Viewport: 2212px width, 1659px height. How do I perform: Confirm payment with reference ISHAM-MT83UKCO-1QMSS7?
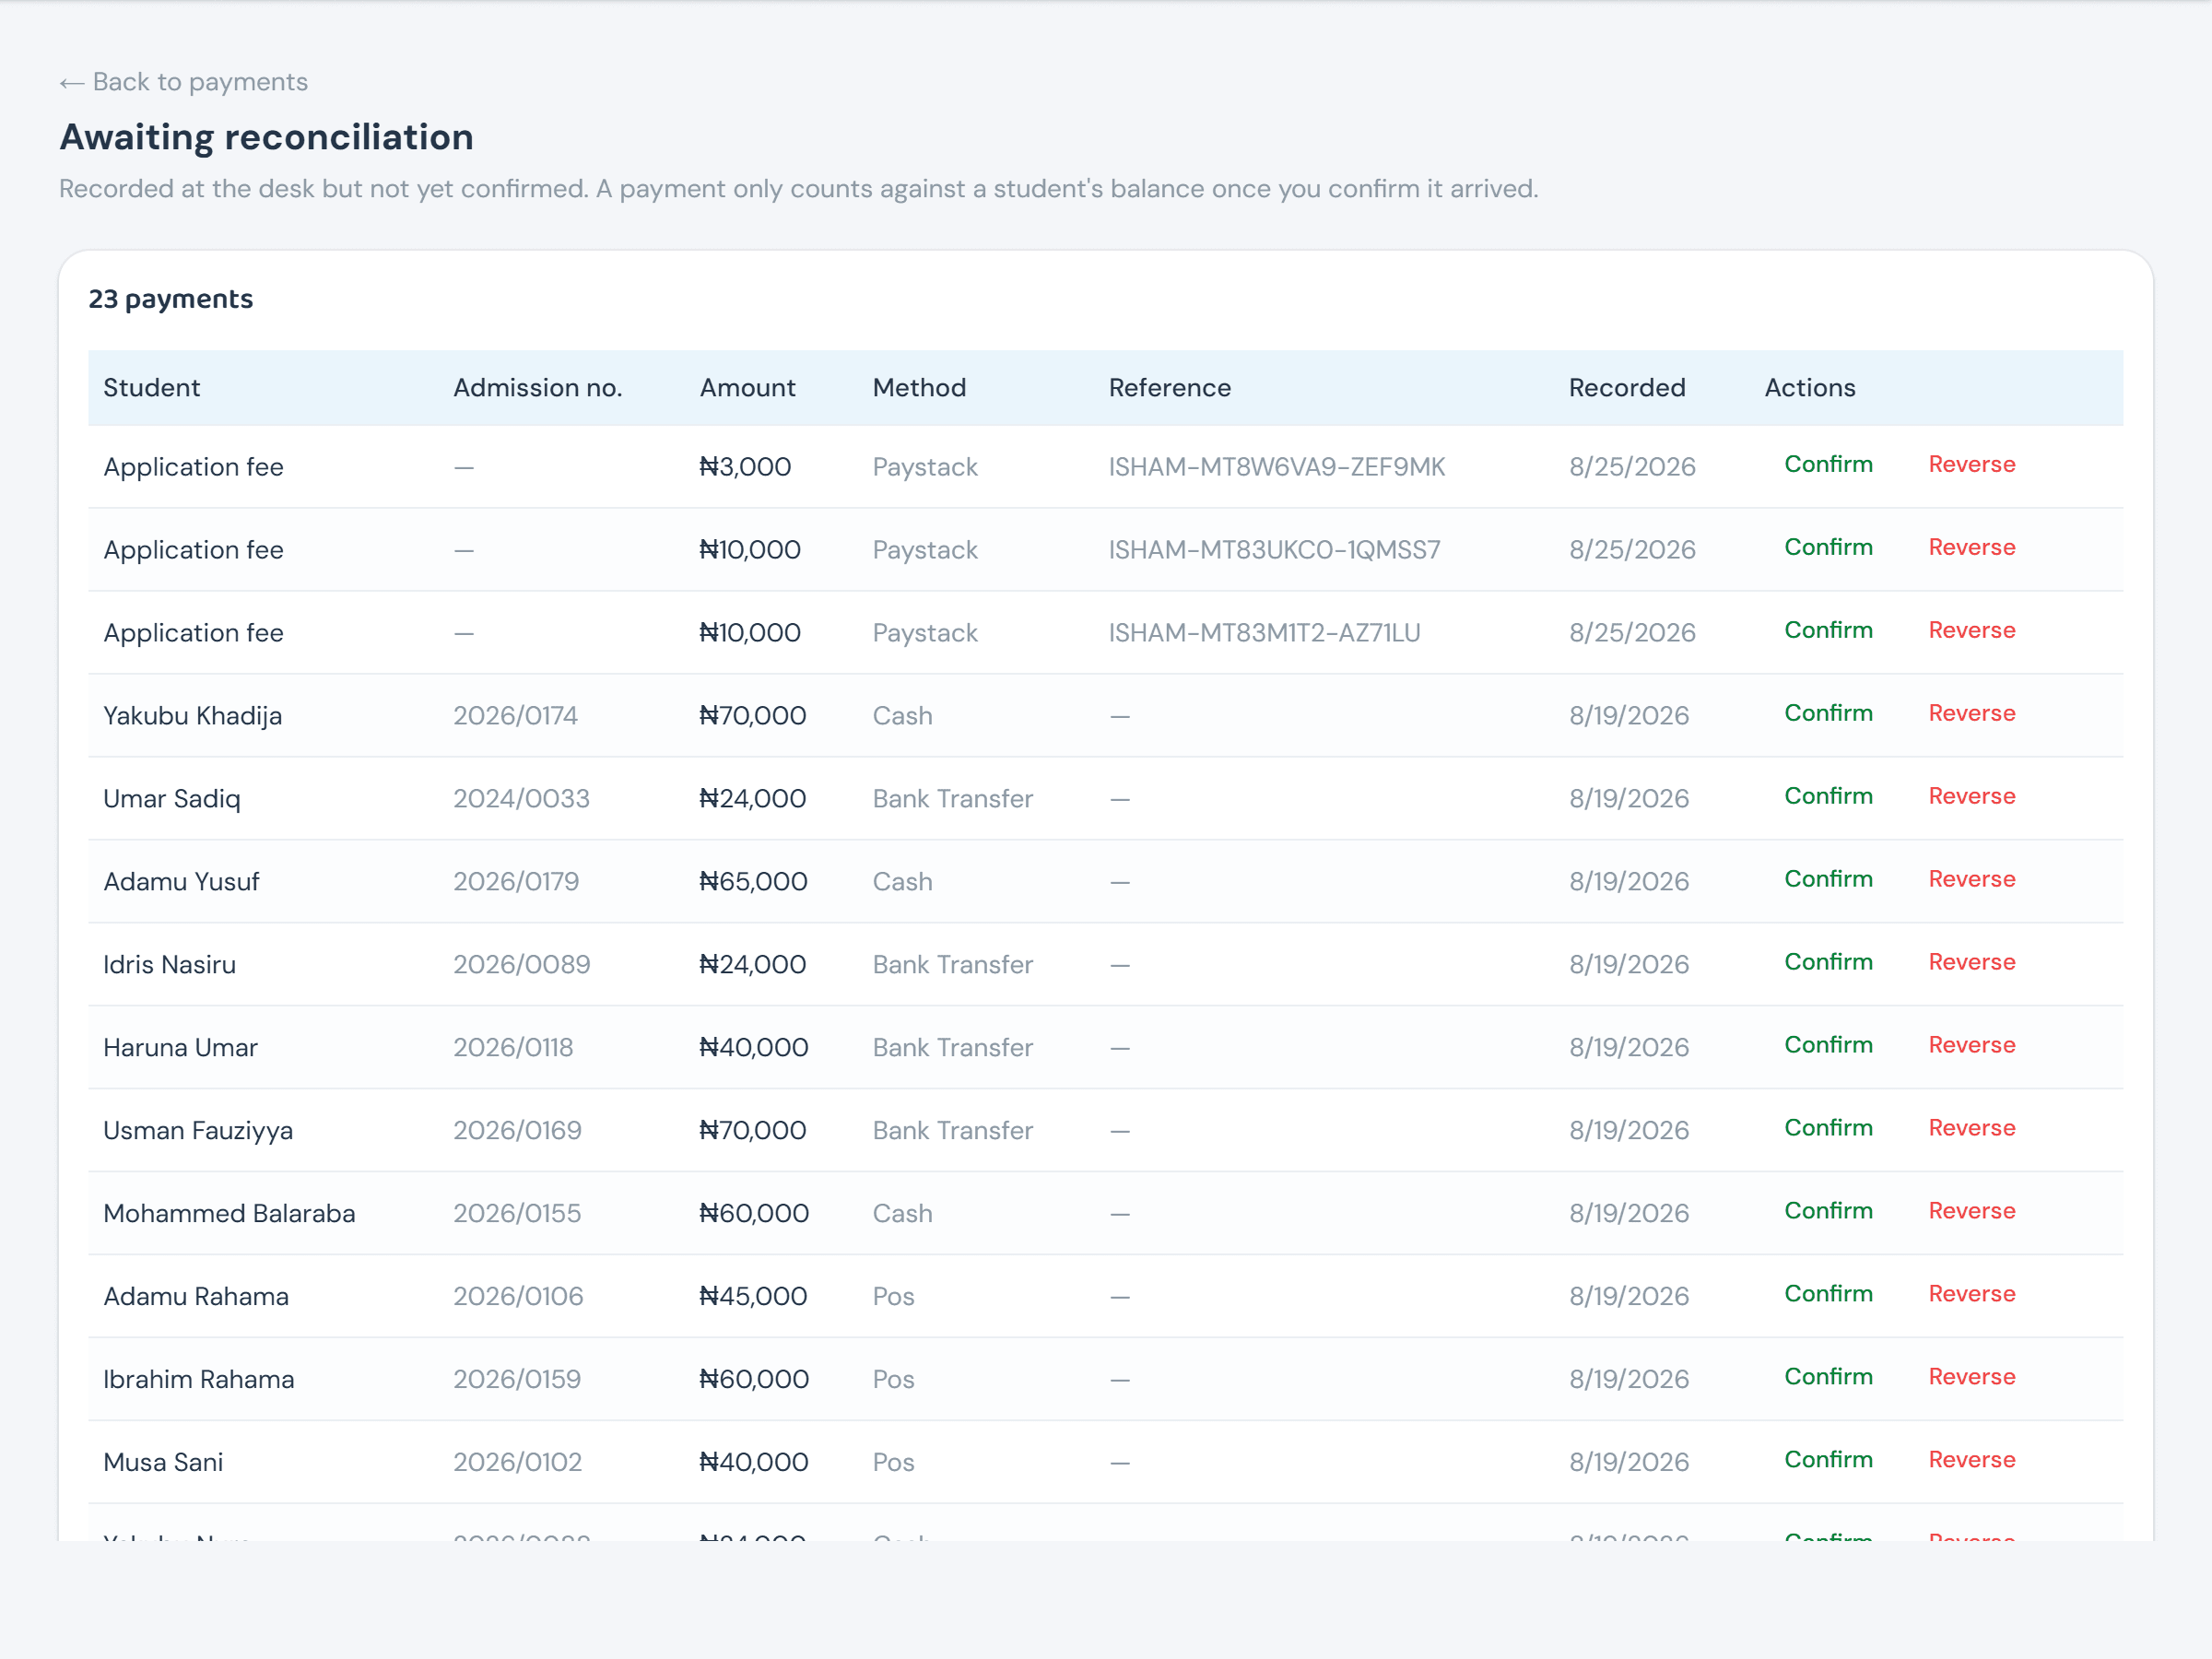click(x=1828, y=547)
